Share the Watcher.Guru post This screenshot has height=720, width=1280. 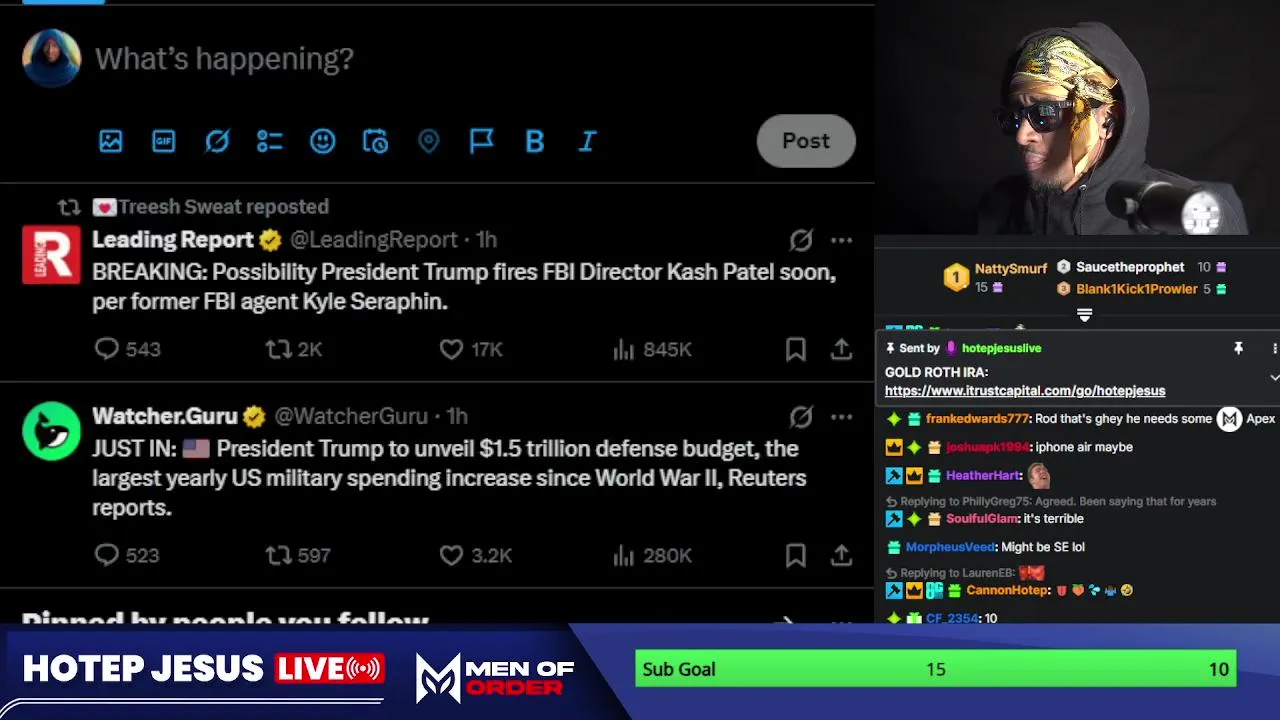coord(842,555)
